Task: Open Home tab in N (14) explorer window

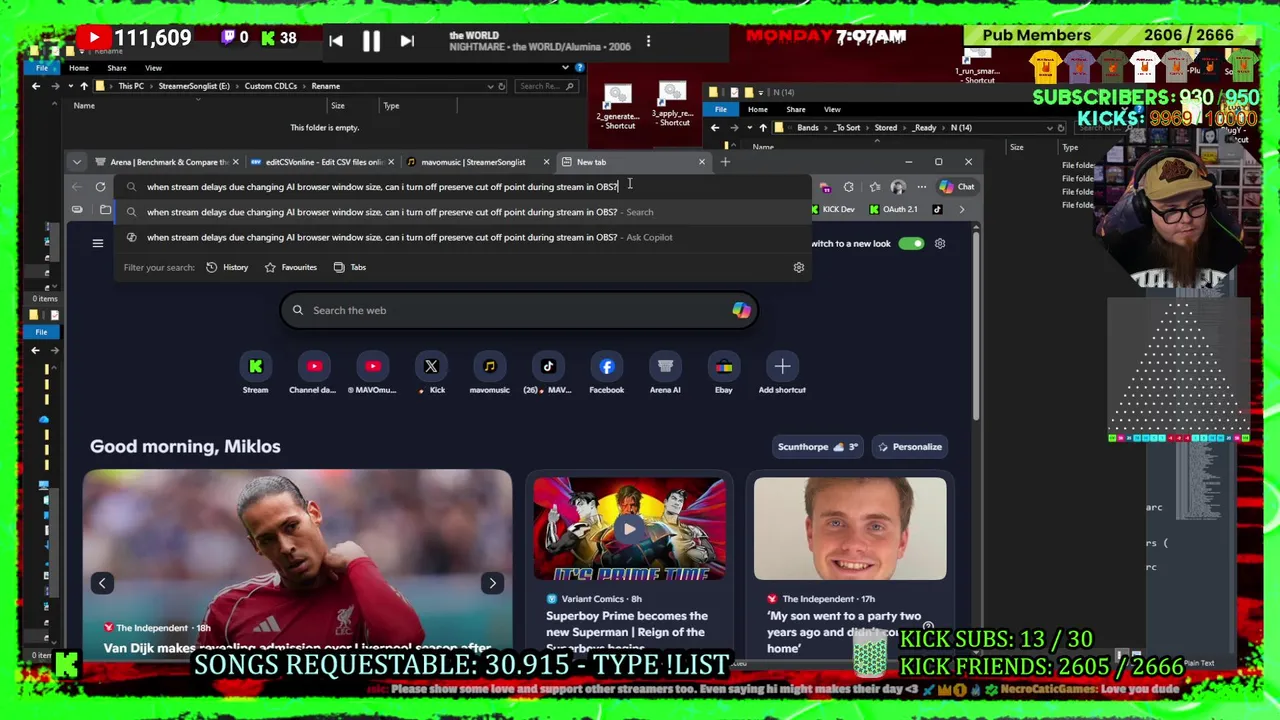Action: click(x=758, y=110)
